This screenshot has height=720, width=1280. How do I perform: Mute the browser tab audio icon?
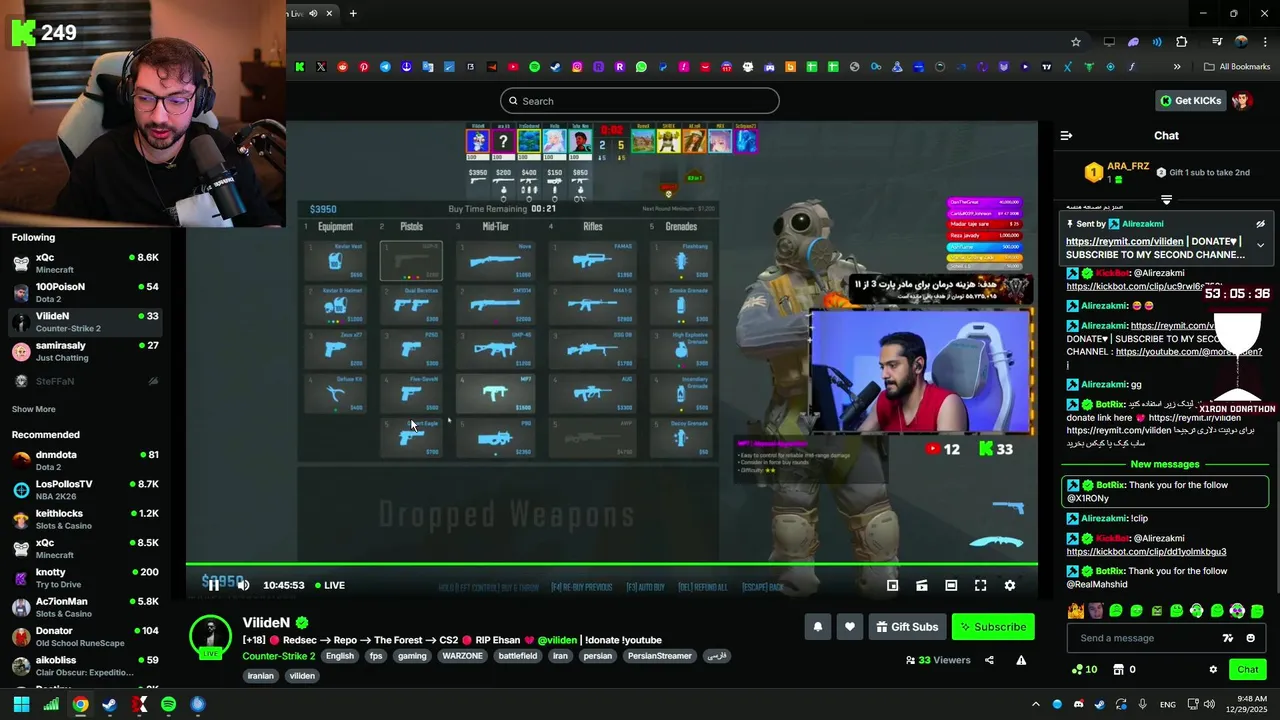coord(313,13)
